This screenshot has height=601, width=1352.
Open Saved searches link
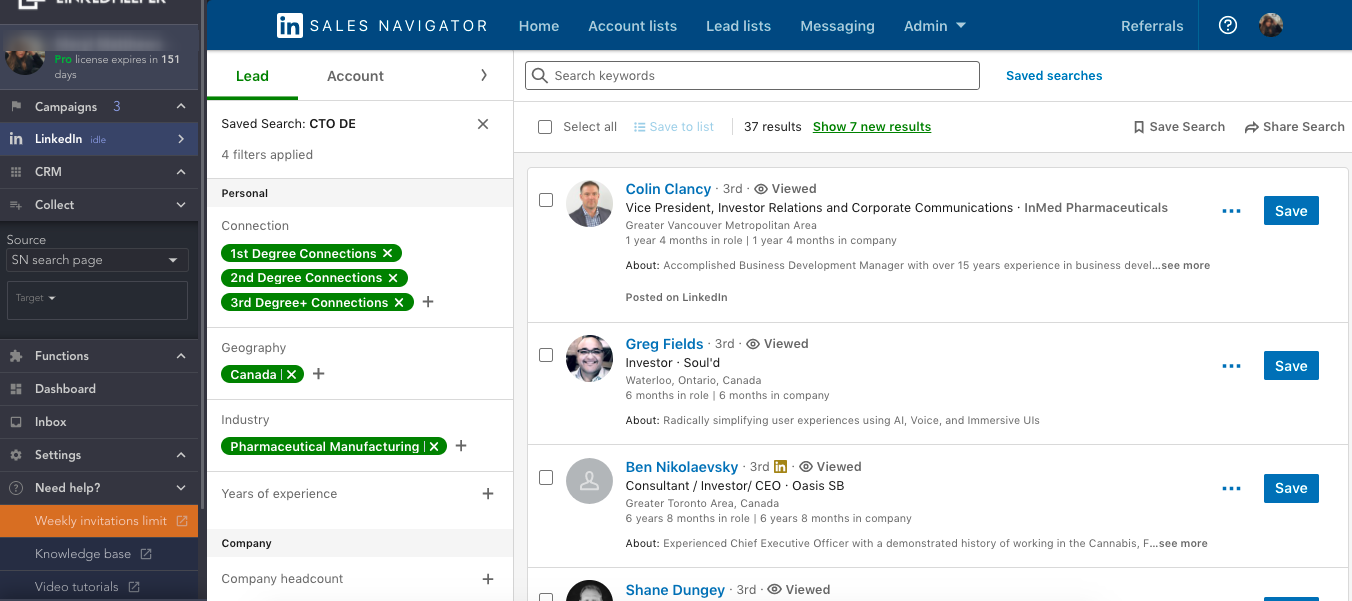click(x=1054, y=76)
